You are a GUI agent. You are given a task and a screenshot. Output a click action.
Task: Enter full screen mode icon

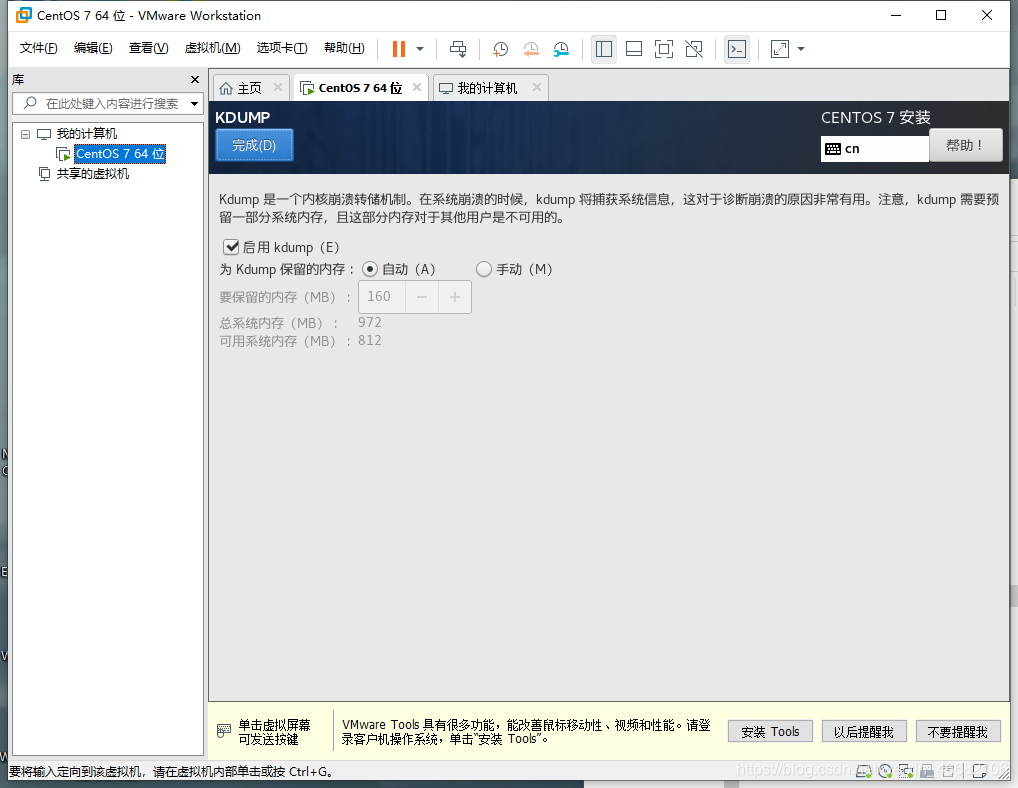tap(664, 49)
